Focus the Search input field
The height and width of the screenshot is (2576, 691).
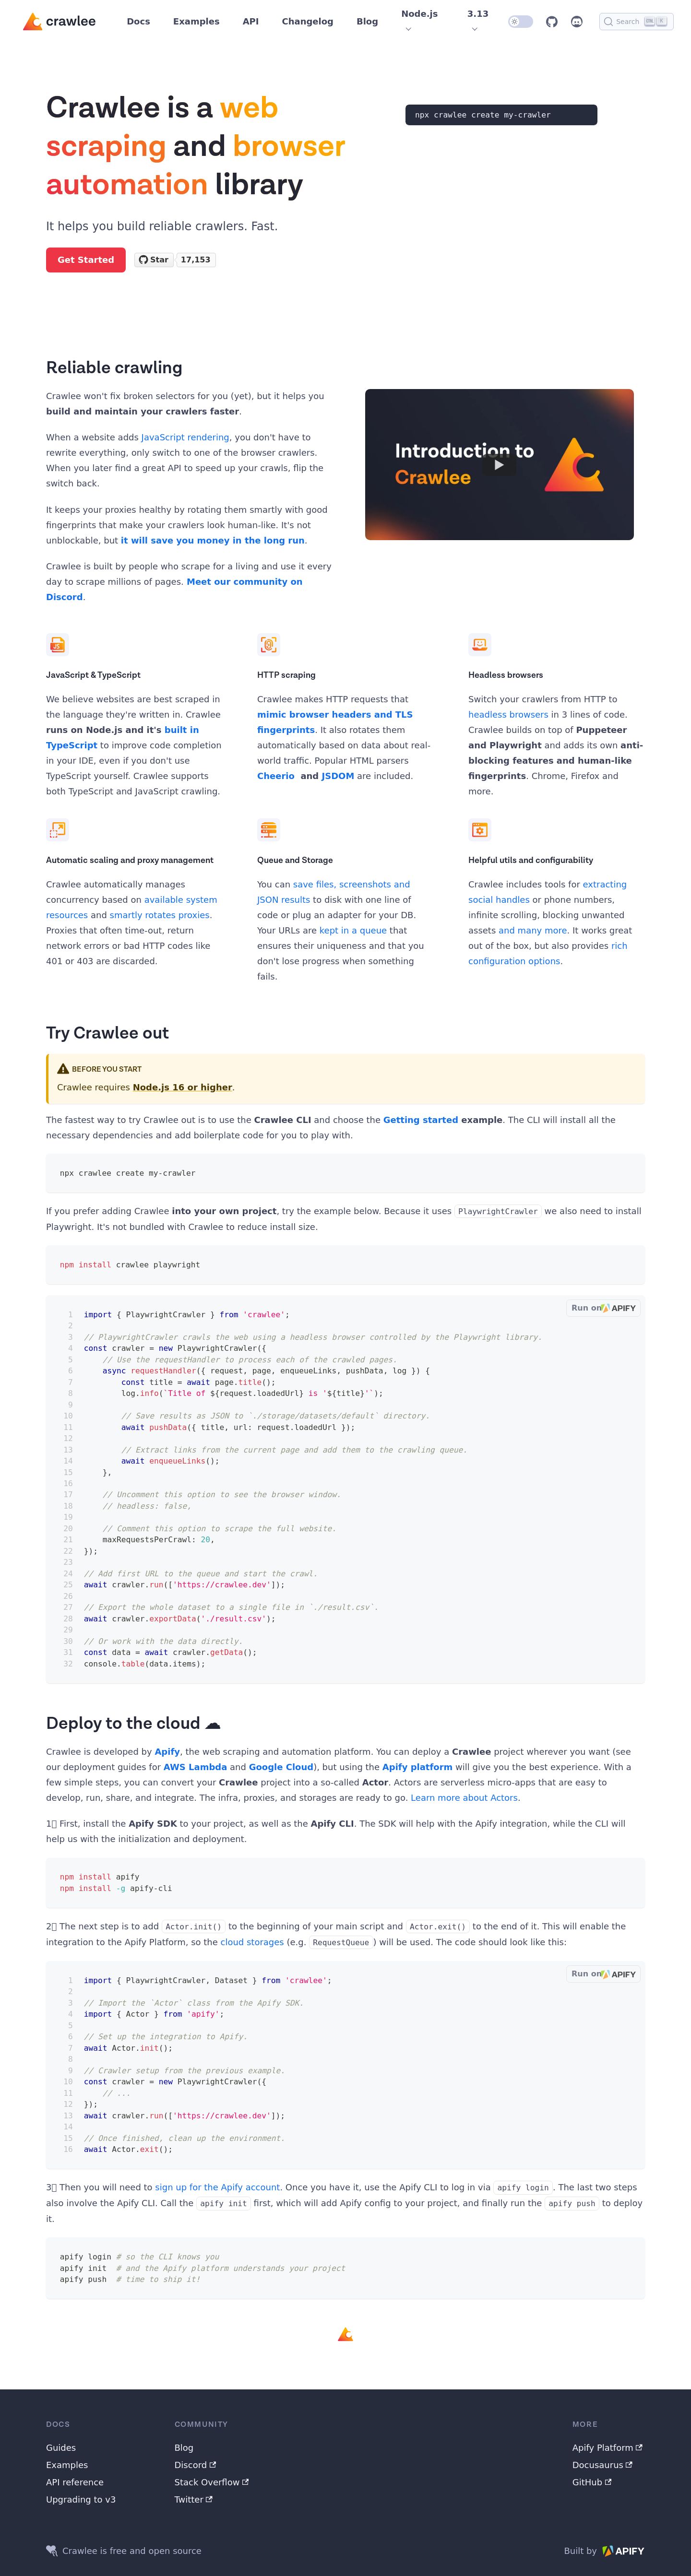pos(636,21)
